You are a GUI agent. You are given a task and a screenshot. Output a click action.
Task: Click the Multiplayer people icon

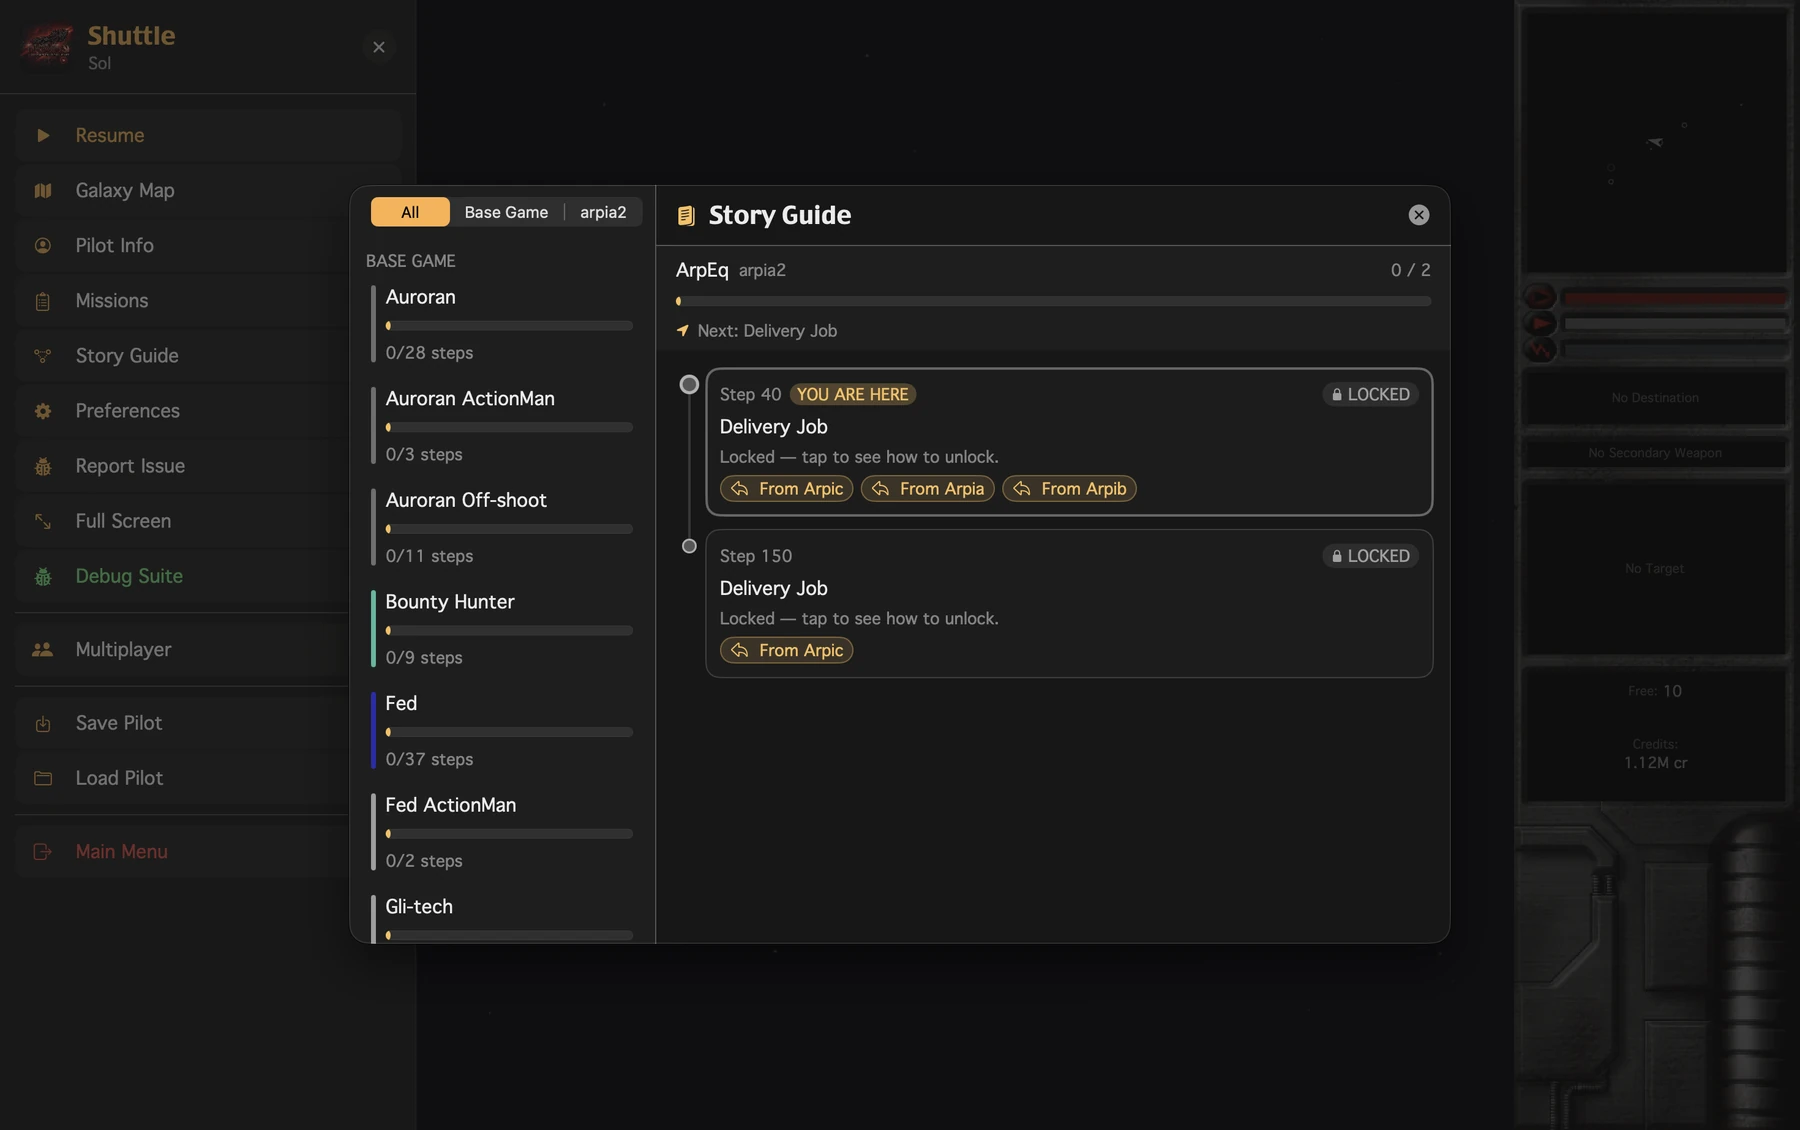(x=43, y=650)
